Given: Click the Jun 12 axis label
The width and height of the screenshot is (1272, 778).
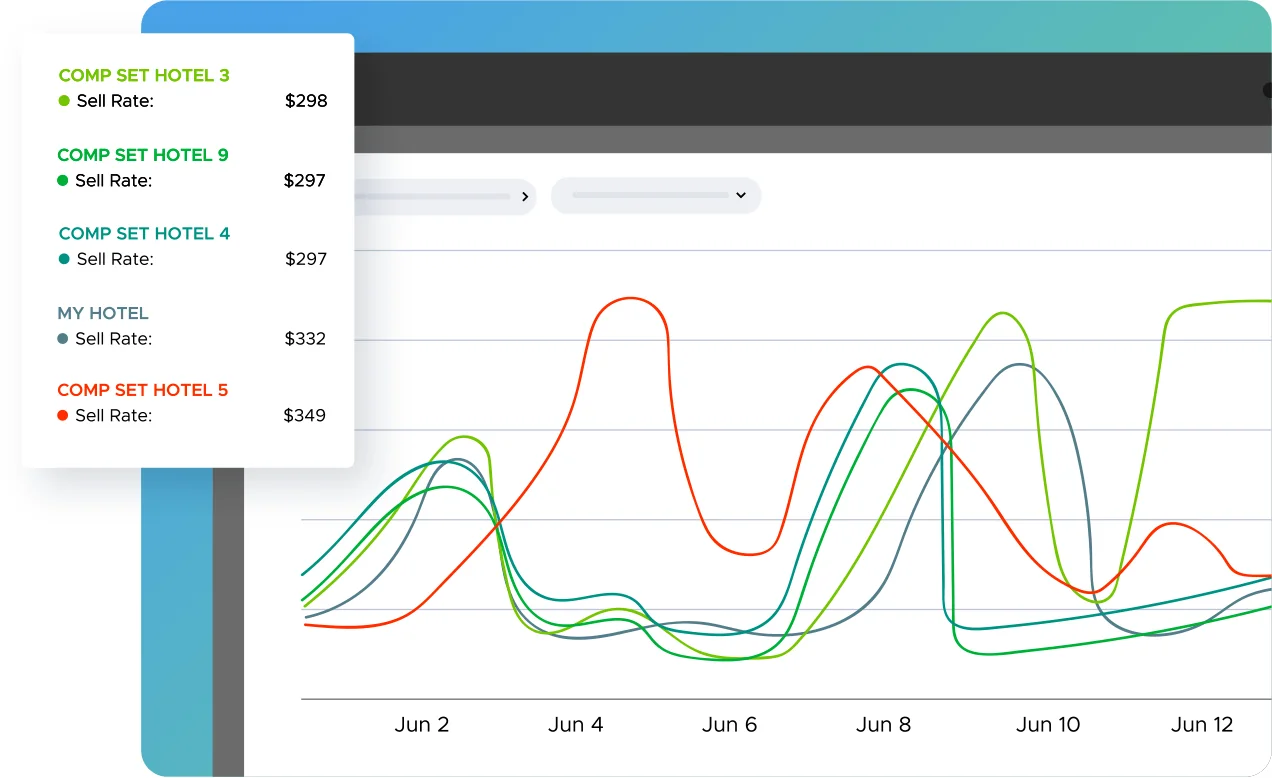Looking at the screenshot, I should tap(1202, 725).
